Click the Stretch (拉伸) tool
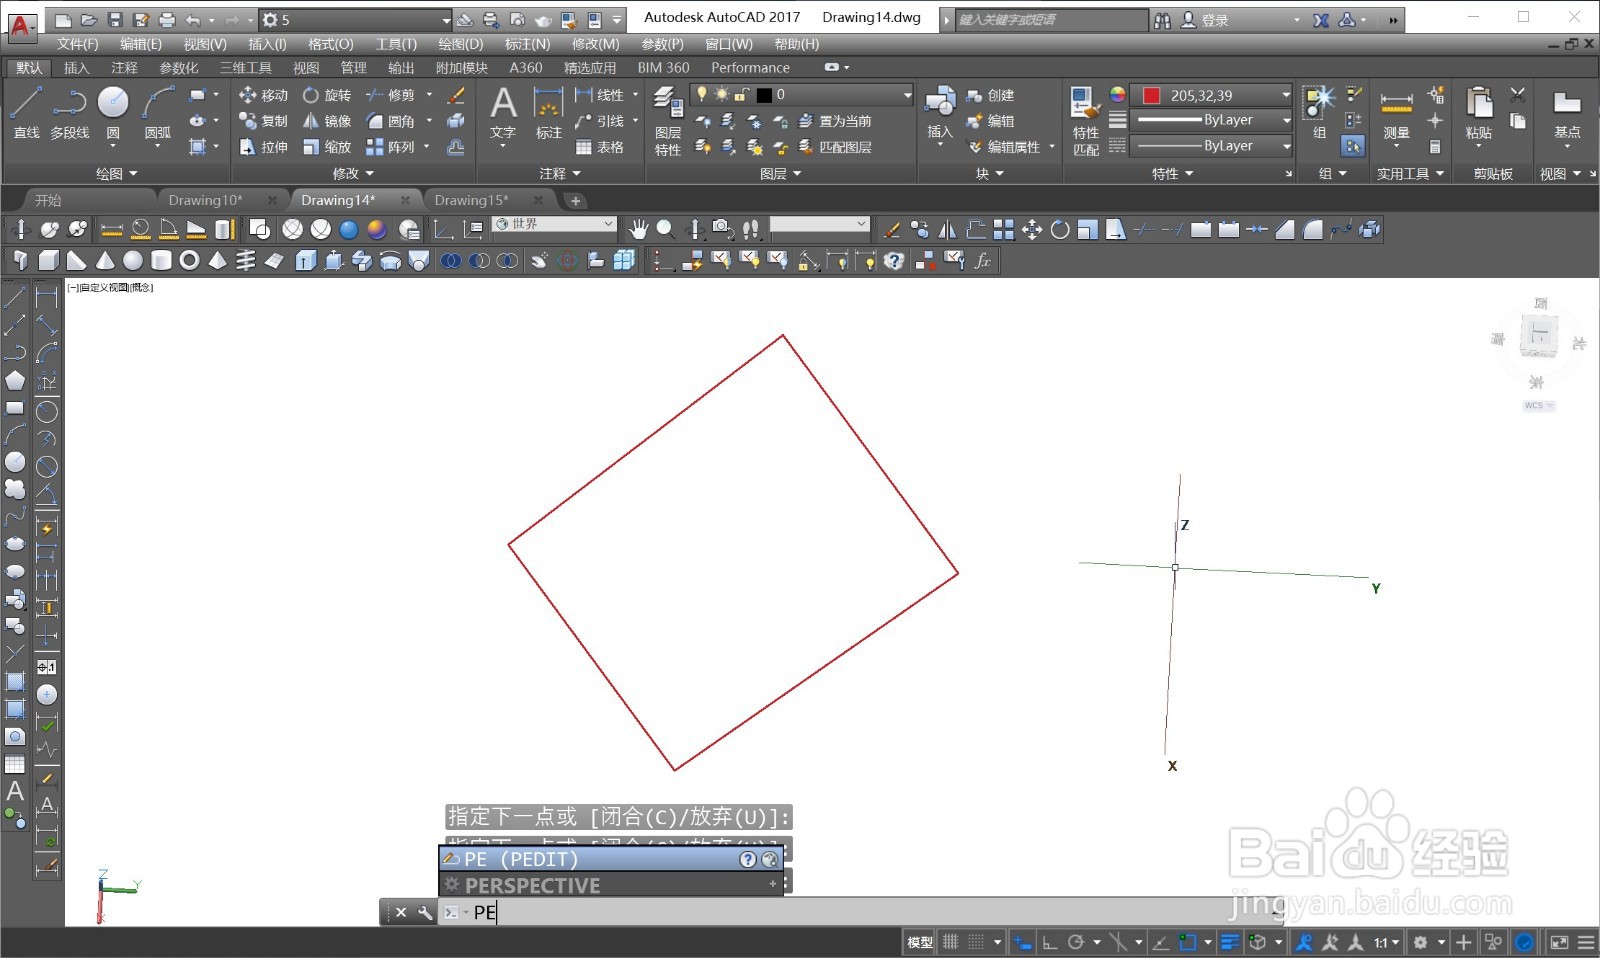 pos(263,147)
